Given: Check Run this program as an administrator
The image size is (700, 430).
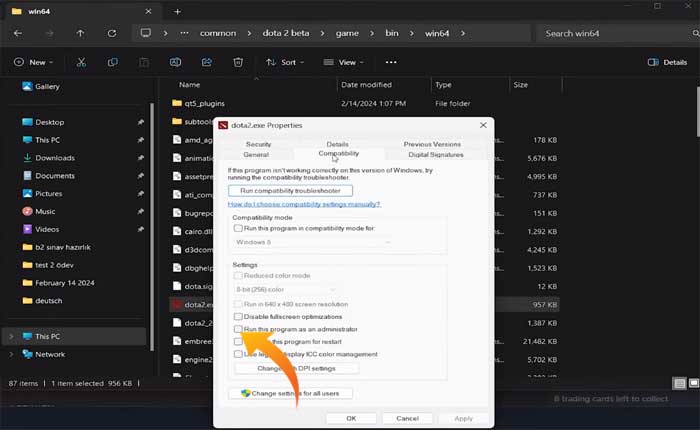Looking at the screenshot, I should click(238, 329).
